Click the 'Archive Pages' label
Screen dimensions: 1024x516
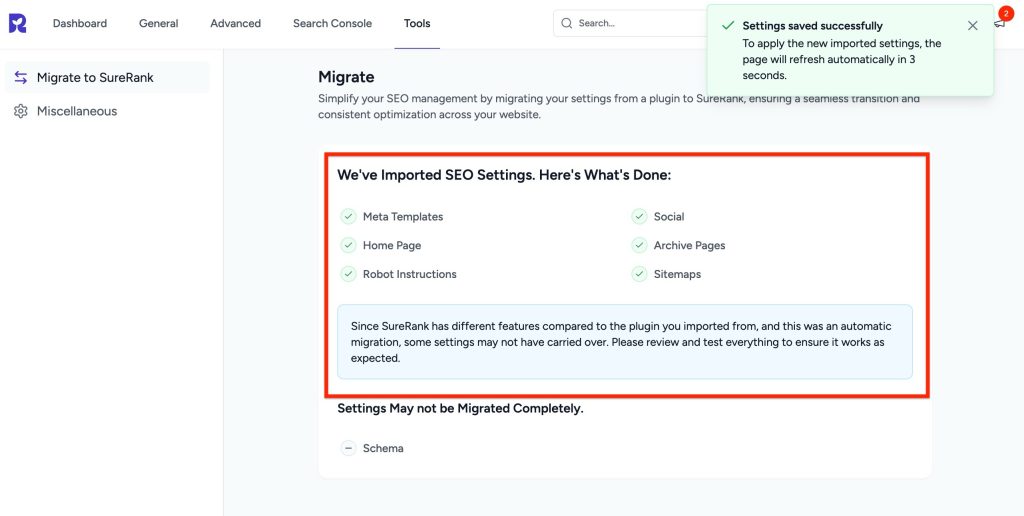coord(689,246)
